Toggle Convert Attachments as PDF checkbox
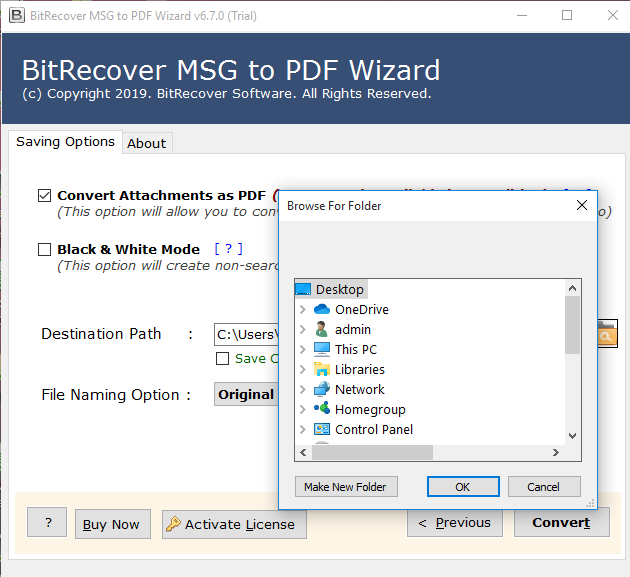The height and width of the screenshot is (577, 630). pos(44,196)
